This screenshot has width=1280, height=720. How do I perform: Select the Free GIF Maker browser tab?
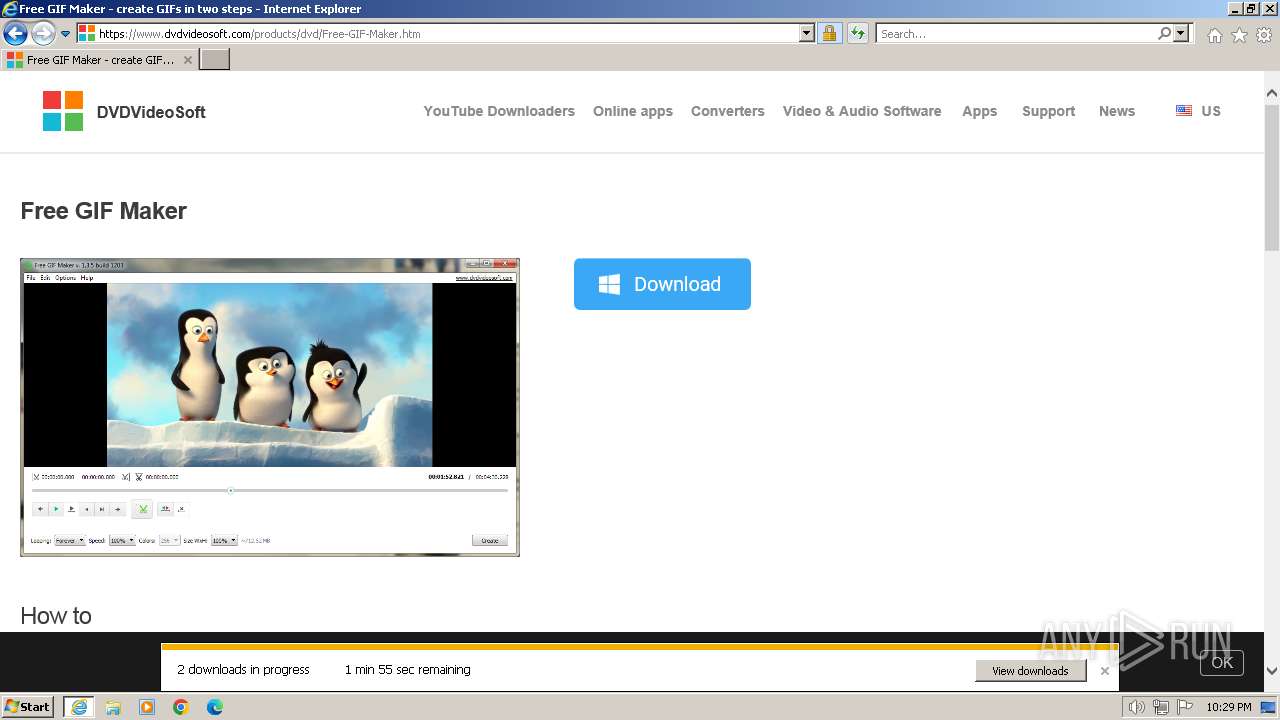99,60
